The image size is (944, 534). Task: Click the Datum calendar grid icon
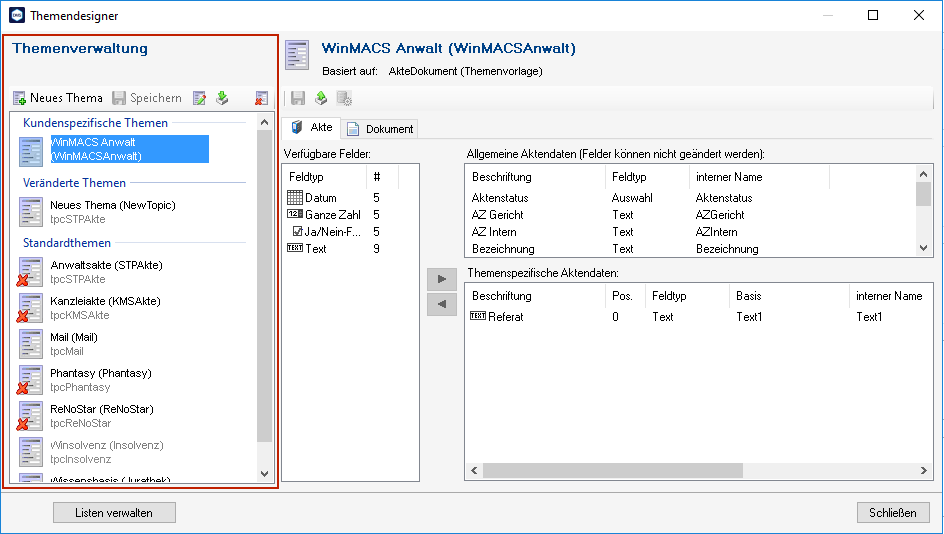(x=295, y=197)
